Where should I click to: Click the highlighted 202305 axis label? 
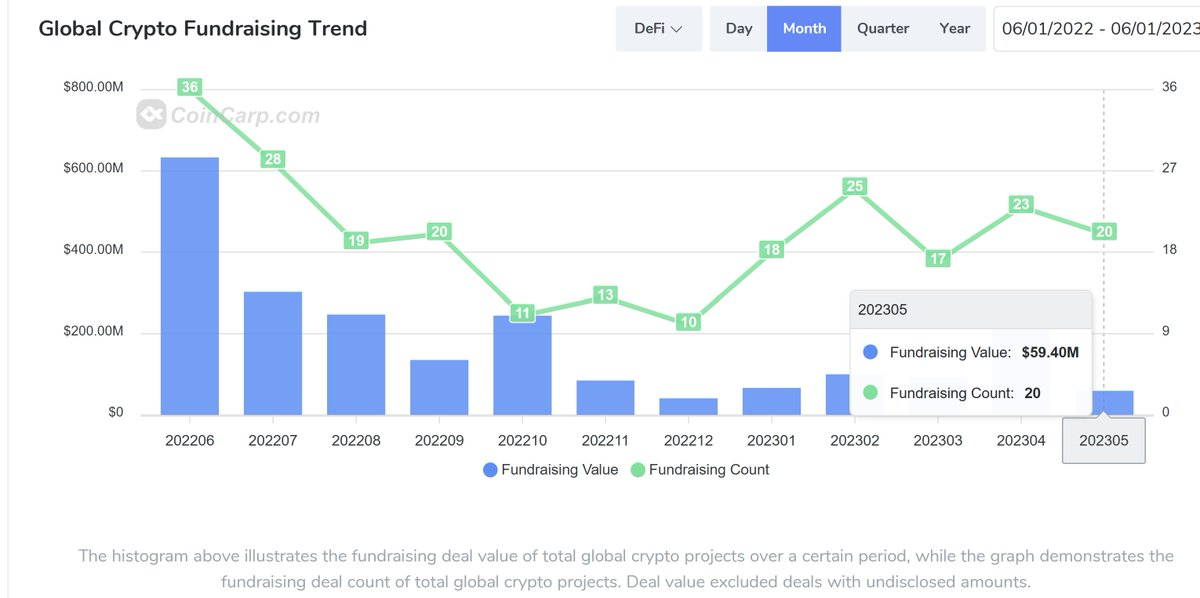point(1103,439)
